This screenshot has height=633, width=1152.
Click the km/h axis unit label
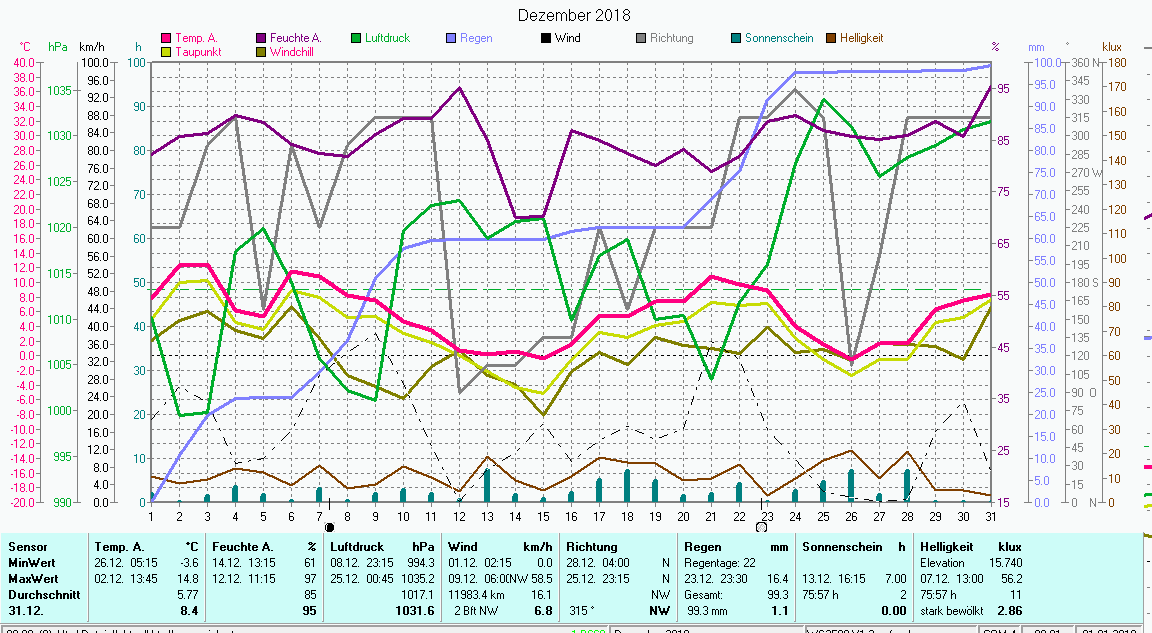click(x=91, y=47)
